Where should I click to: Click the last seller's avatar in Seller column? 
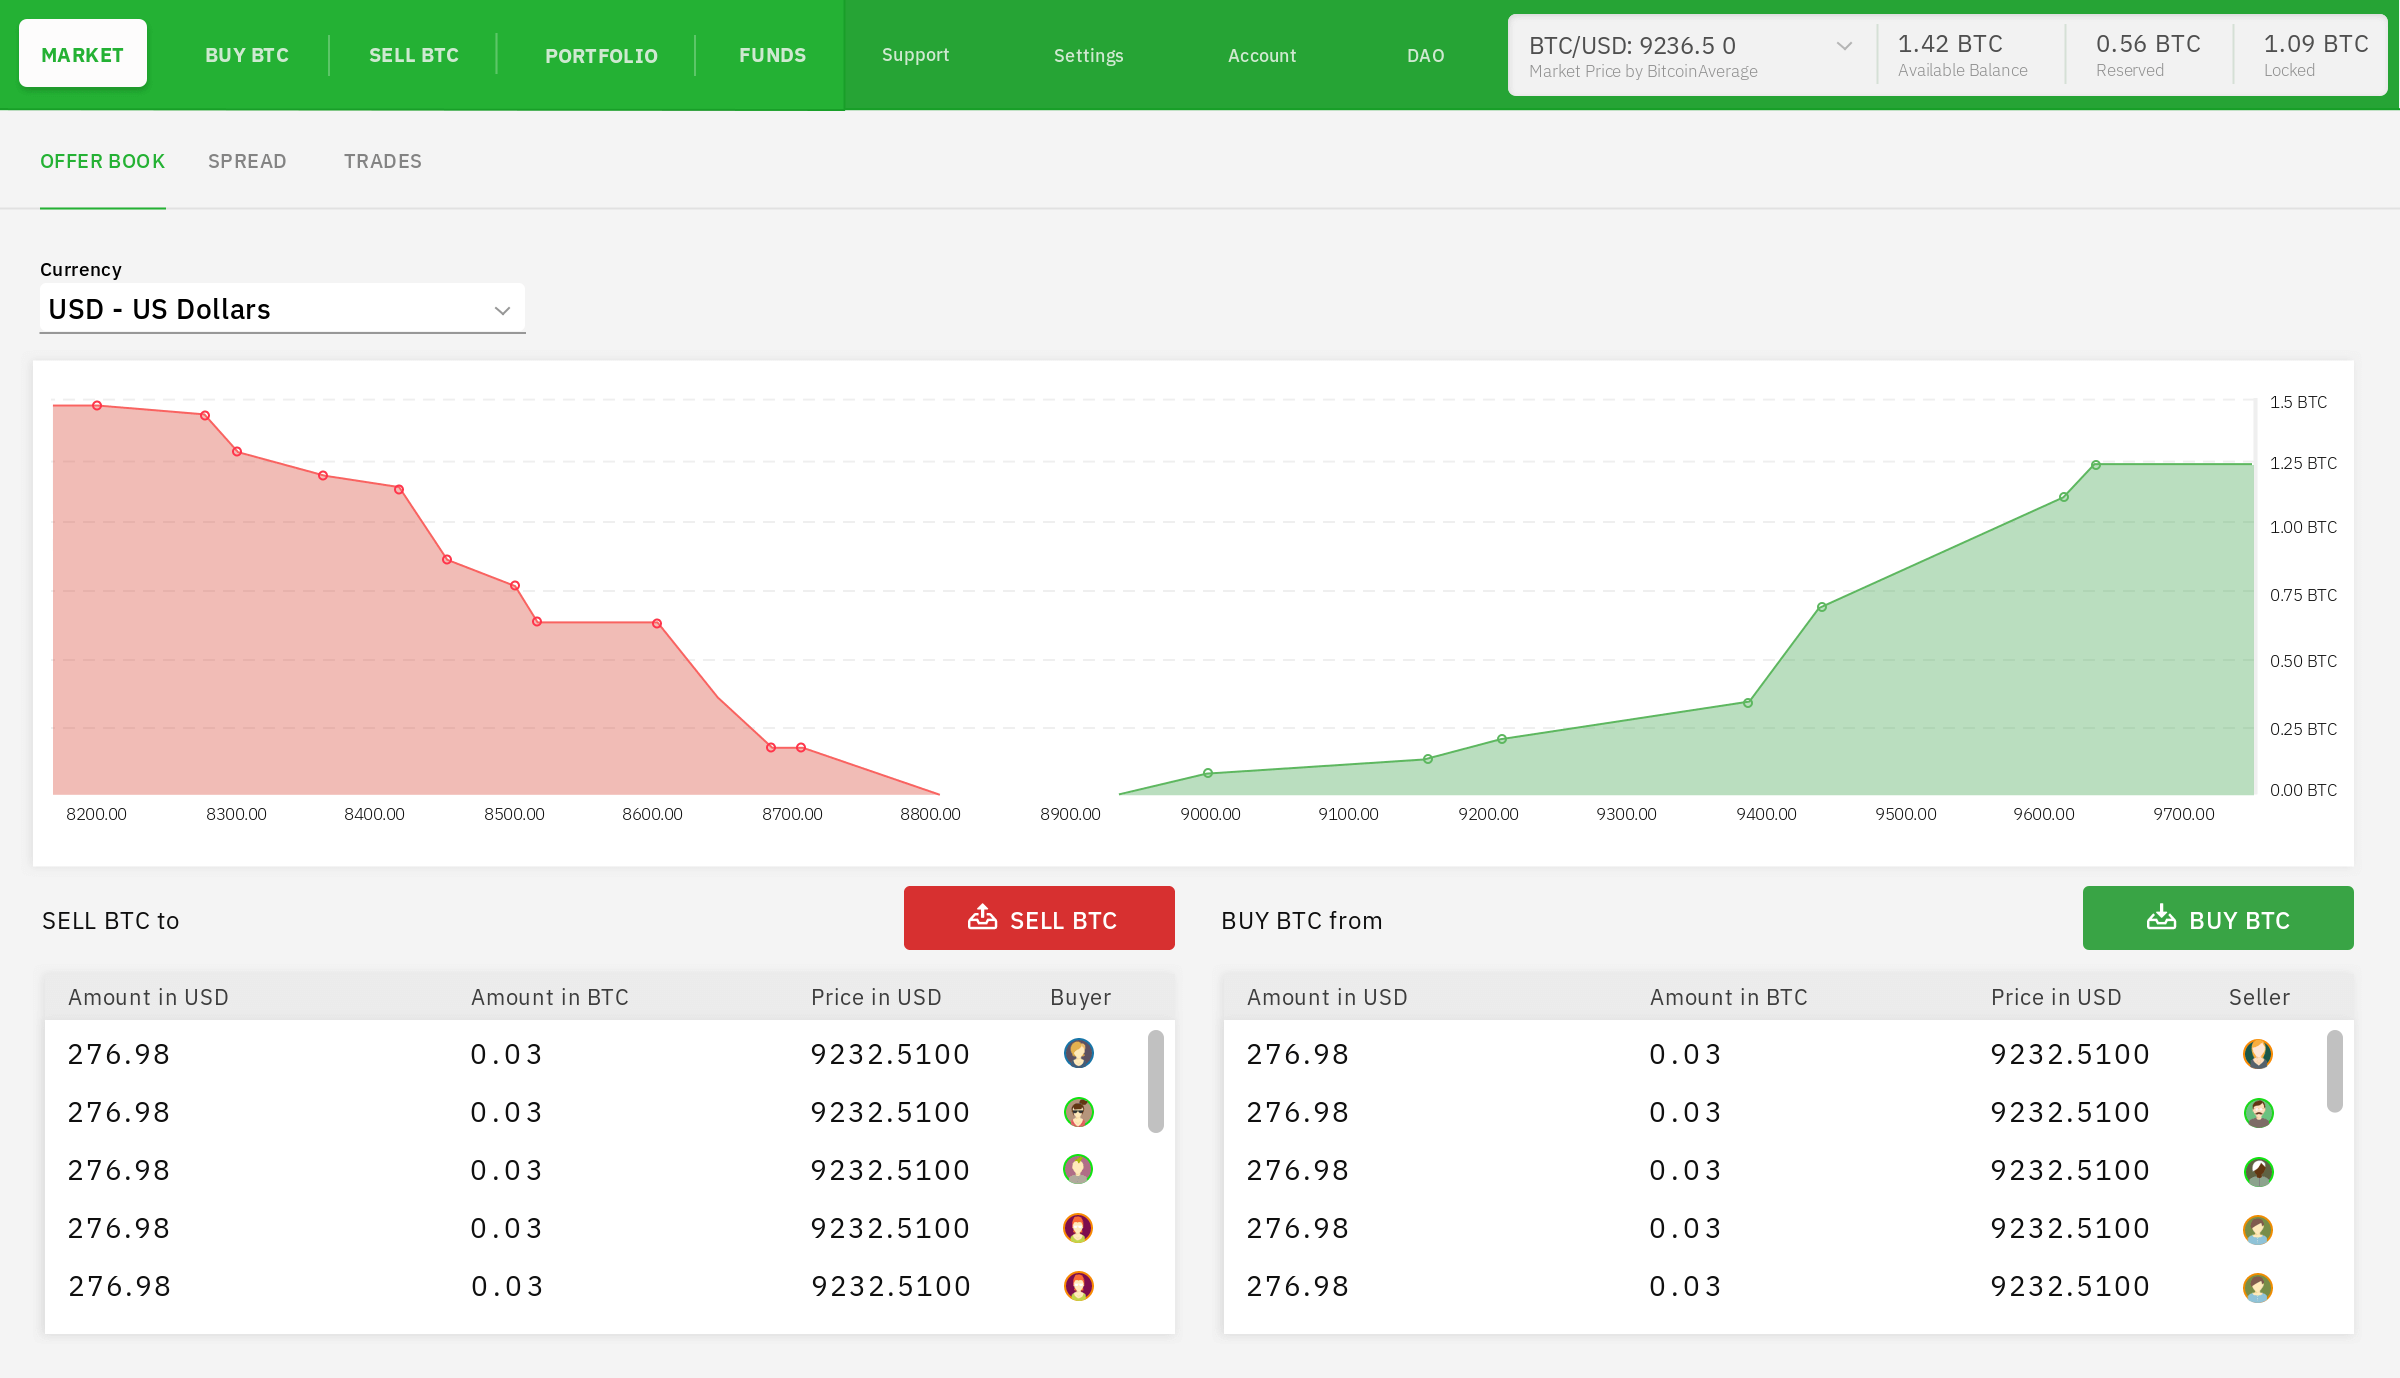pos(2258,1286)
